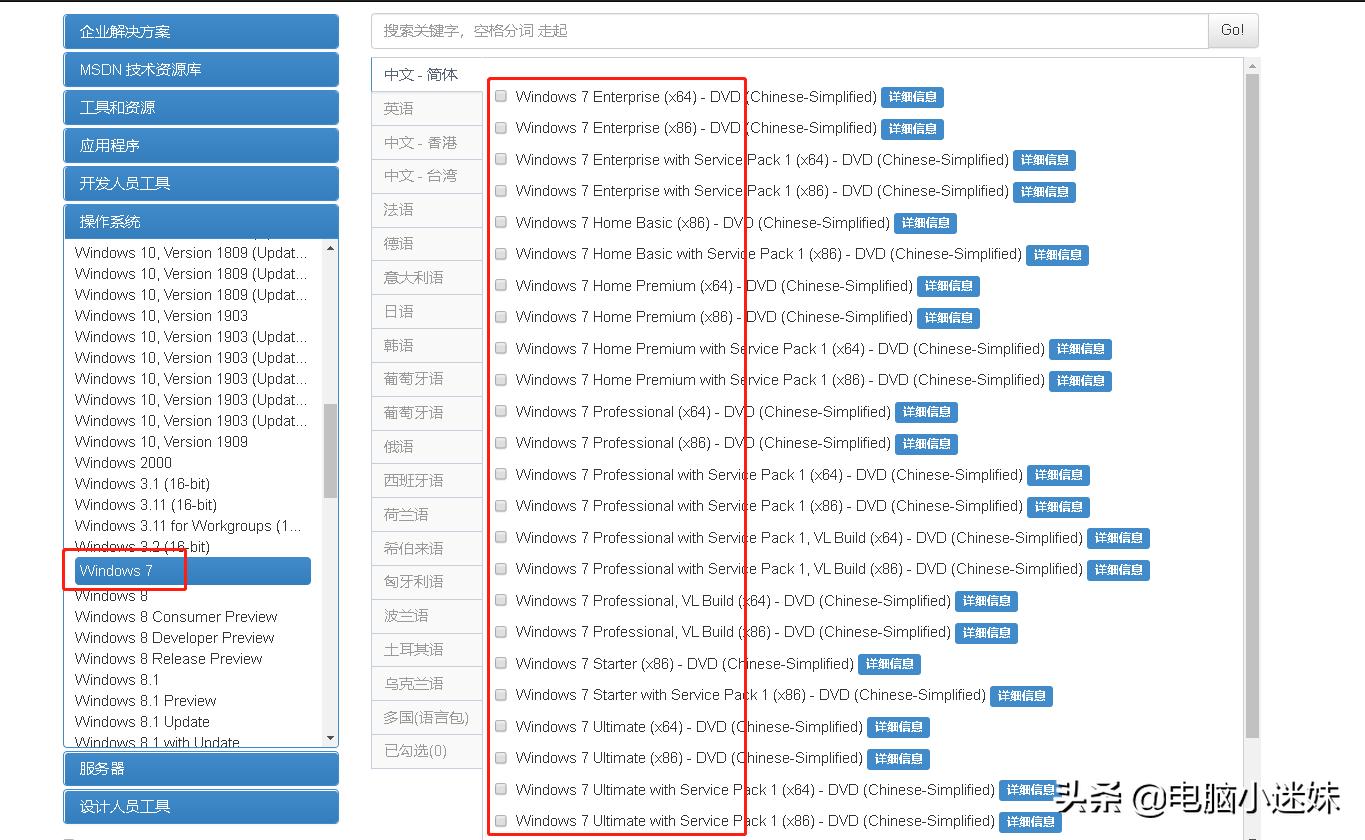View details for Windows 7 Ultimate (x86) DVD
The image size is (1365, 840).
click(x=898, y=759)
